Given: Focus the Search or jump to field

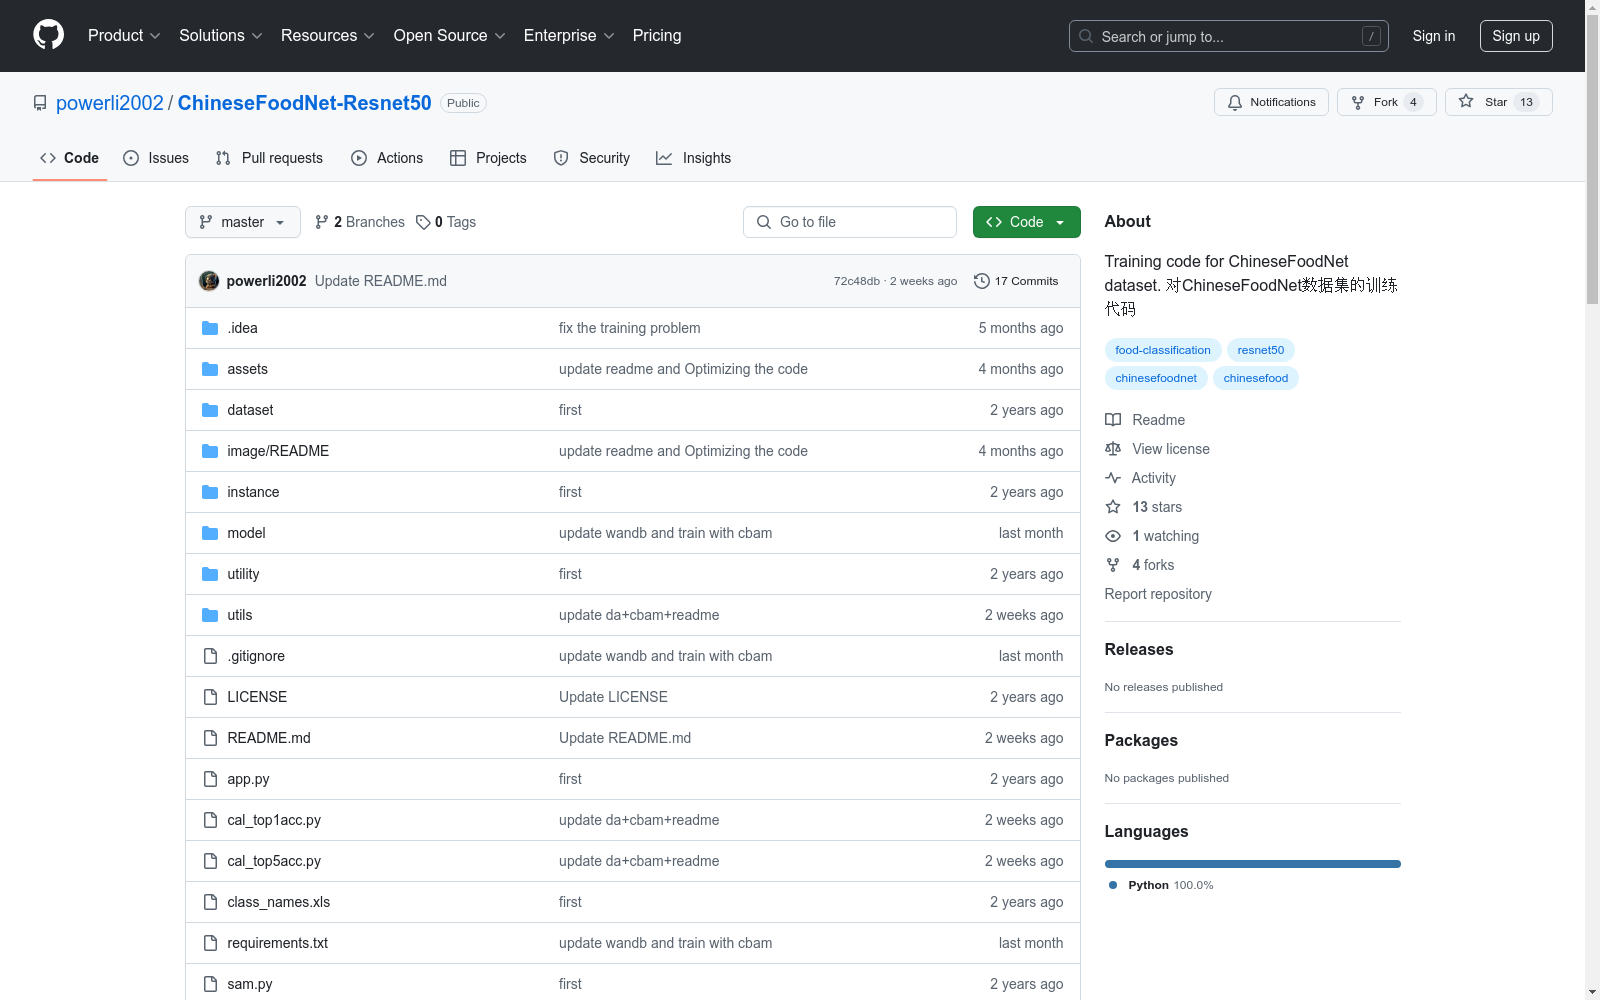Looking at the screenshot, I should click(1229, 36).
